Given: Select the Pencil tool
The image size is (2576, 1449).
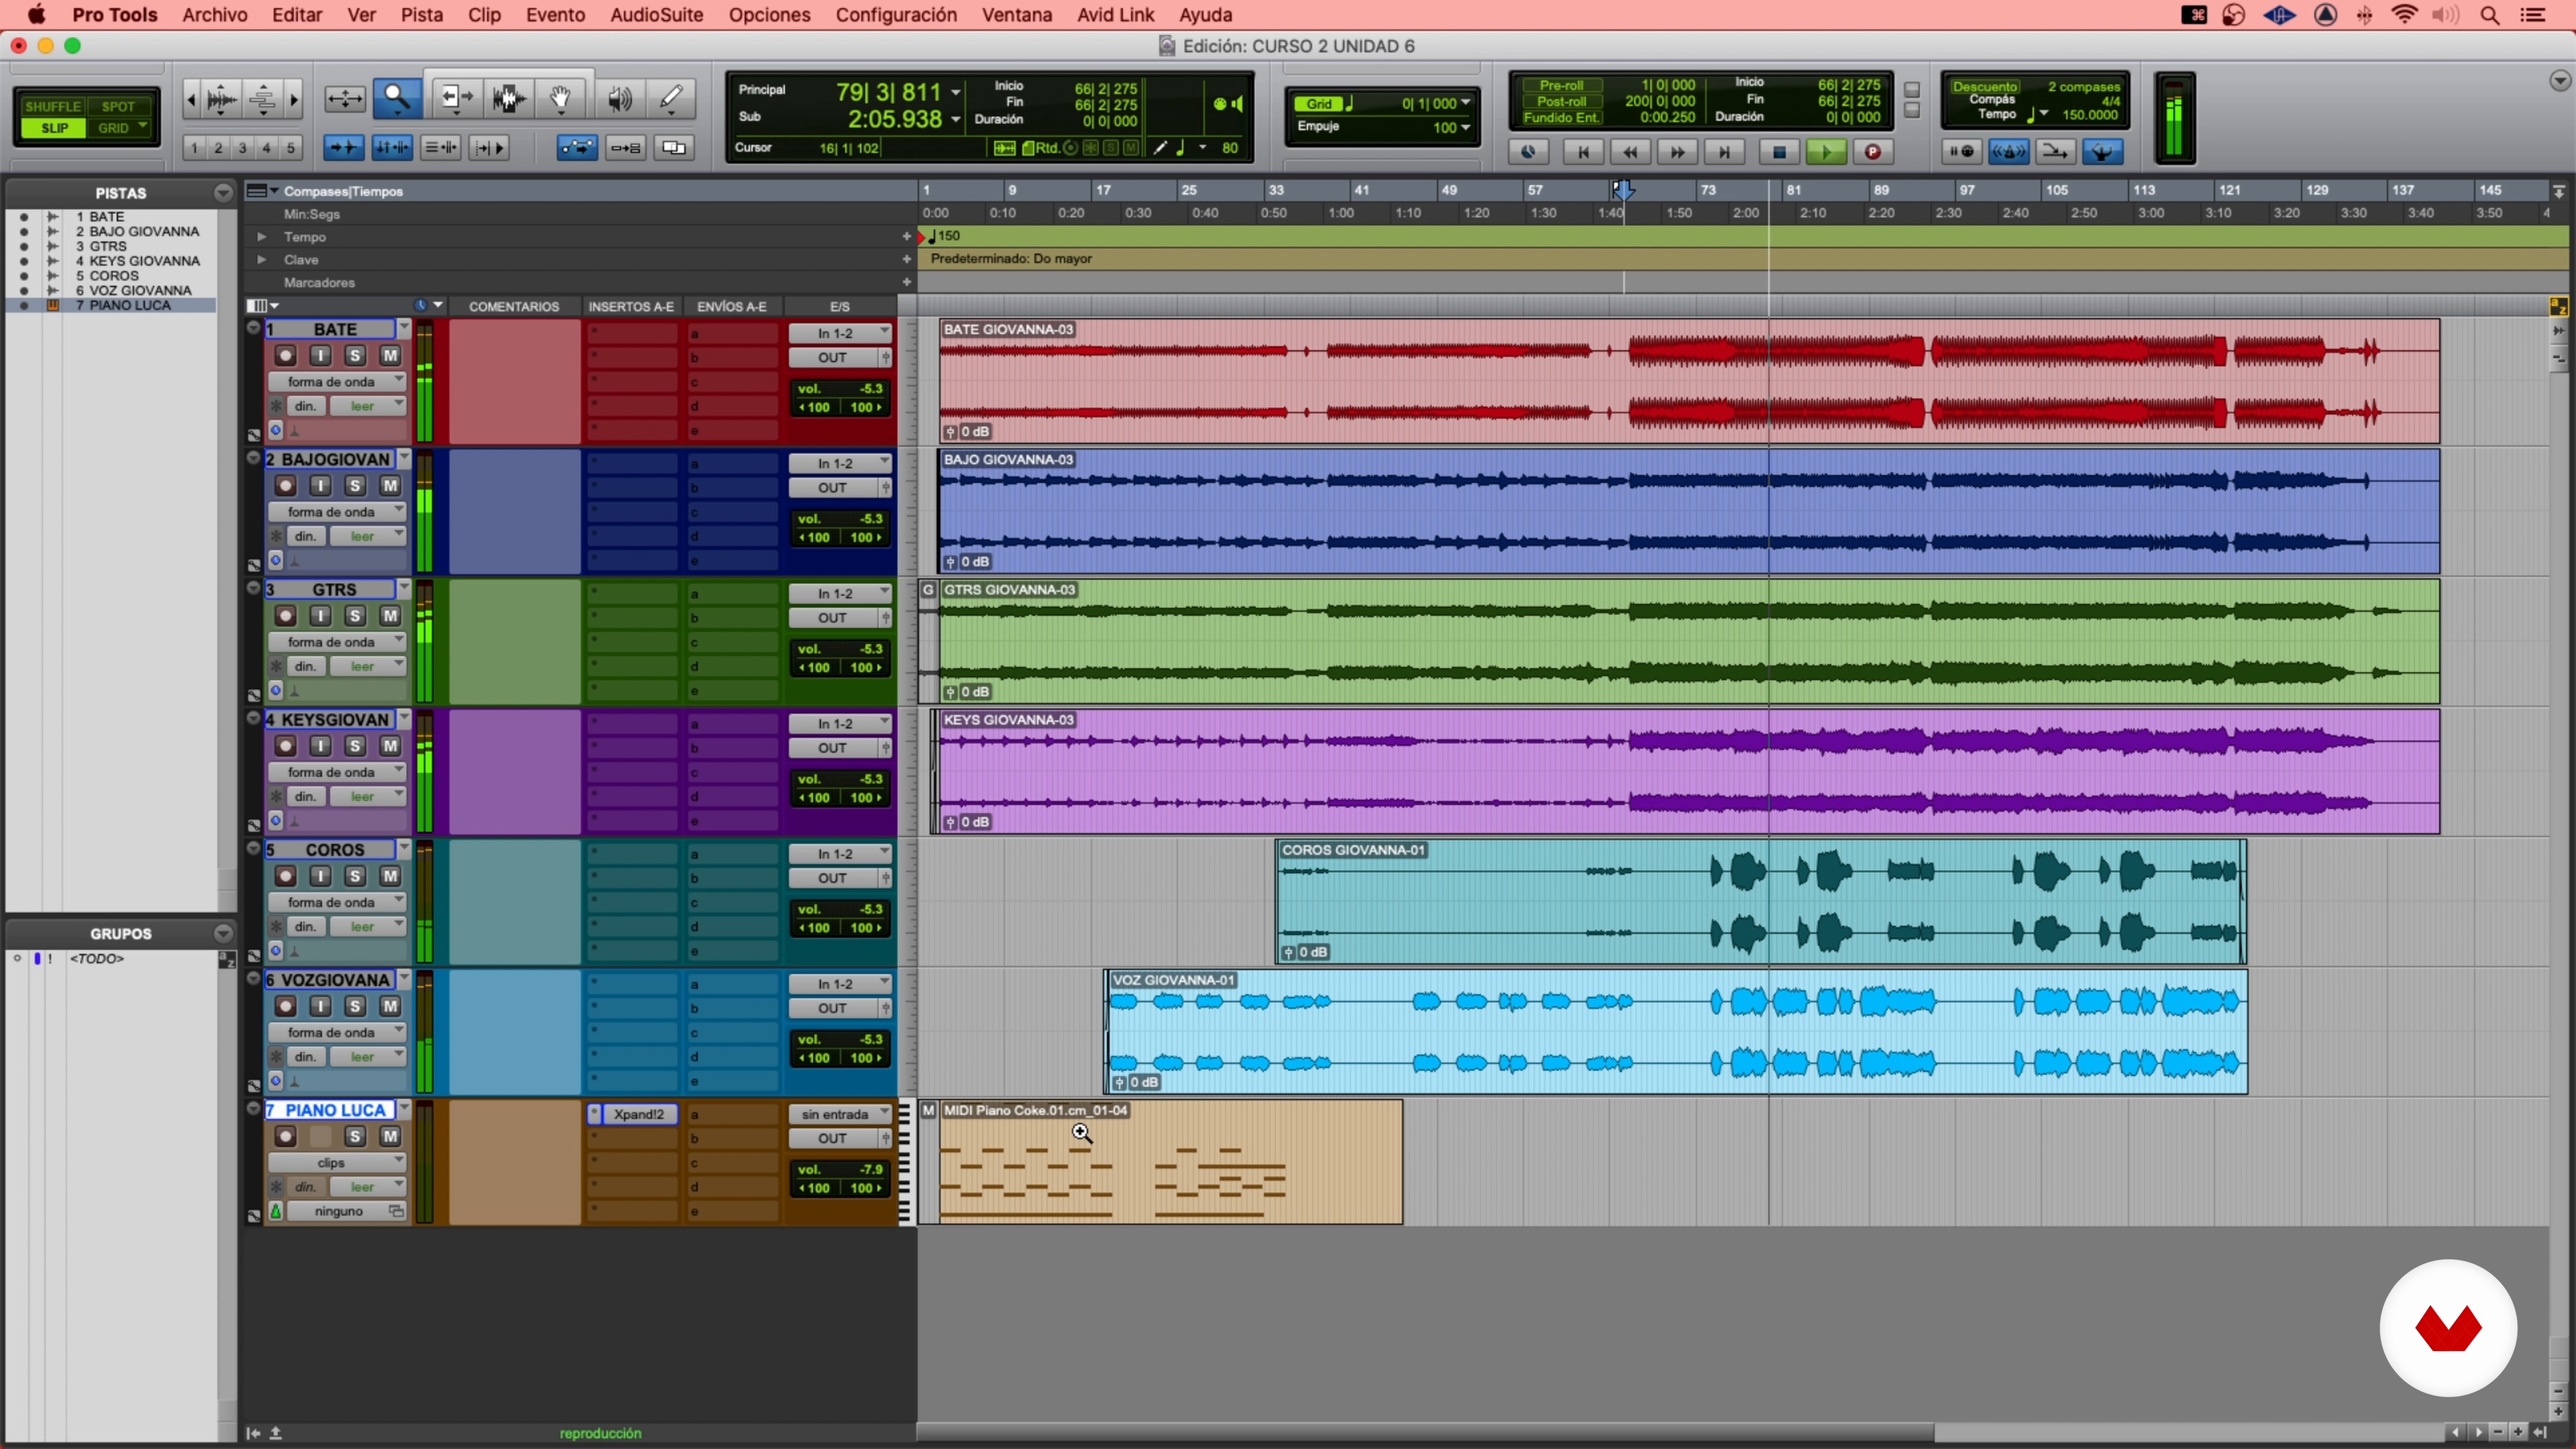Looking at the screenshot, I should click(671, 98).
